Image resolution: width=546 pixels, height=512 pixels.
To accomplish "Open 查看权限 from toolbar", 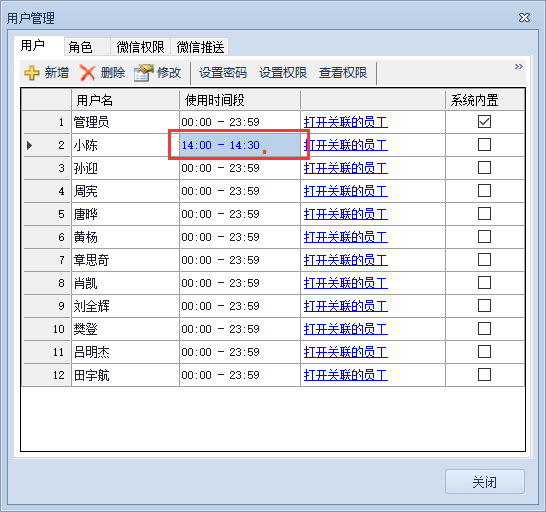I will click(x=343, y=73).
